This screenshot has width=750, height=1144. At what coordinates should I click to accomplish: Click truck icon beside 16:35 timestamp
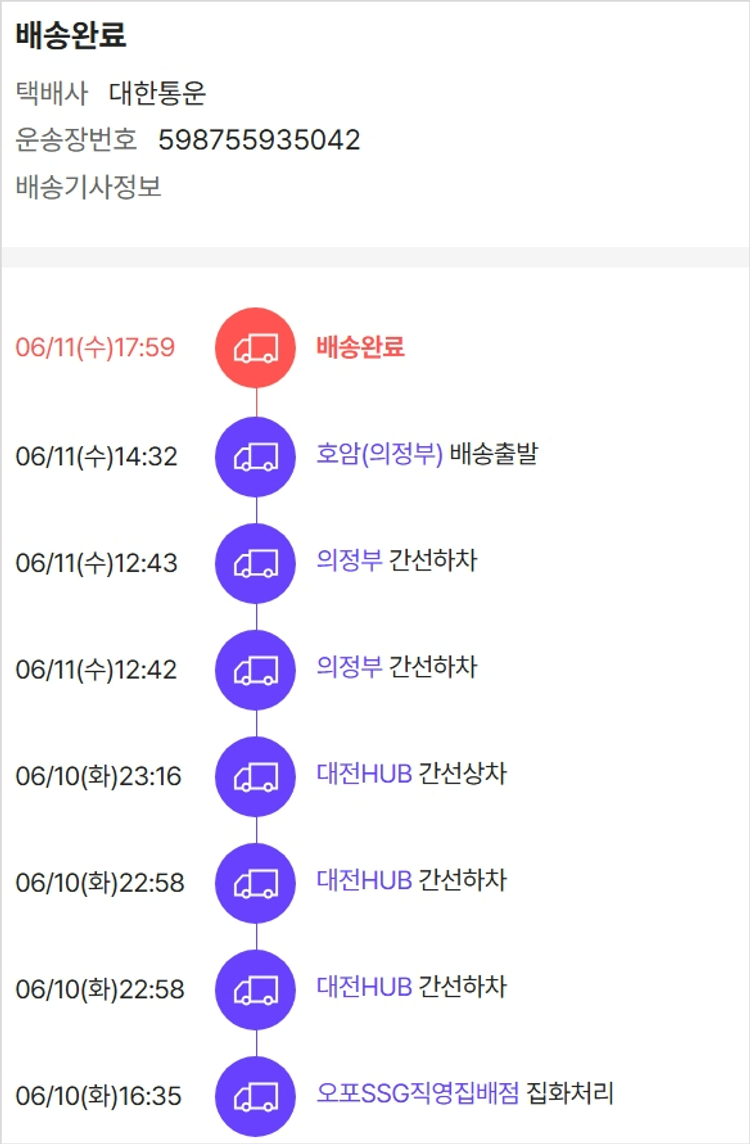click(256, 1096)
